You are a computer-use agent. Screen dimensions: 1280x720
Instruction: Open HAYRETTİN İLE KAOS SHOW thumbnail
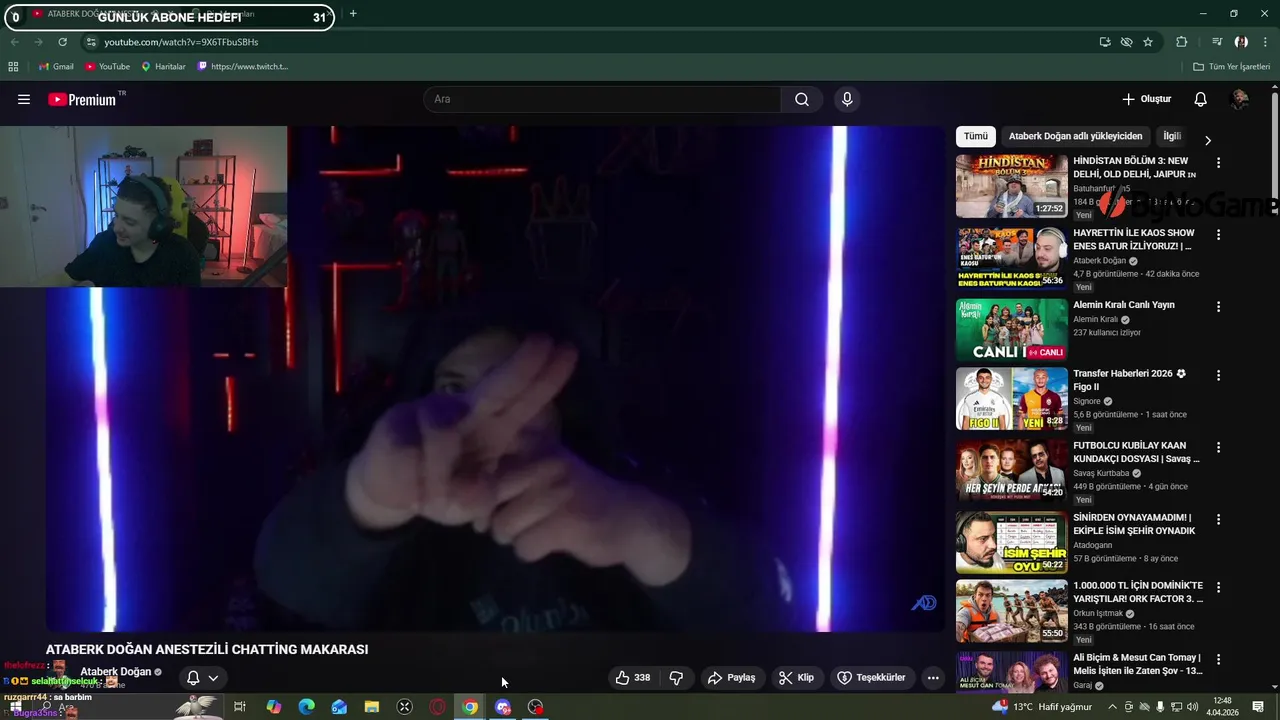coord(1011,258)
